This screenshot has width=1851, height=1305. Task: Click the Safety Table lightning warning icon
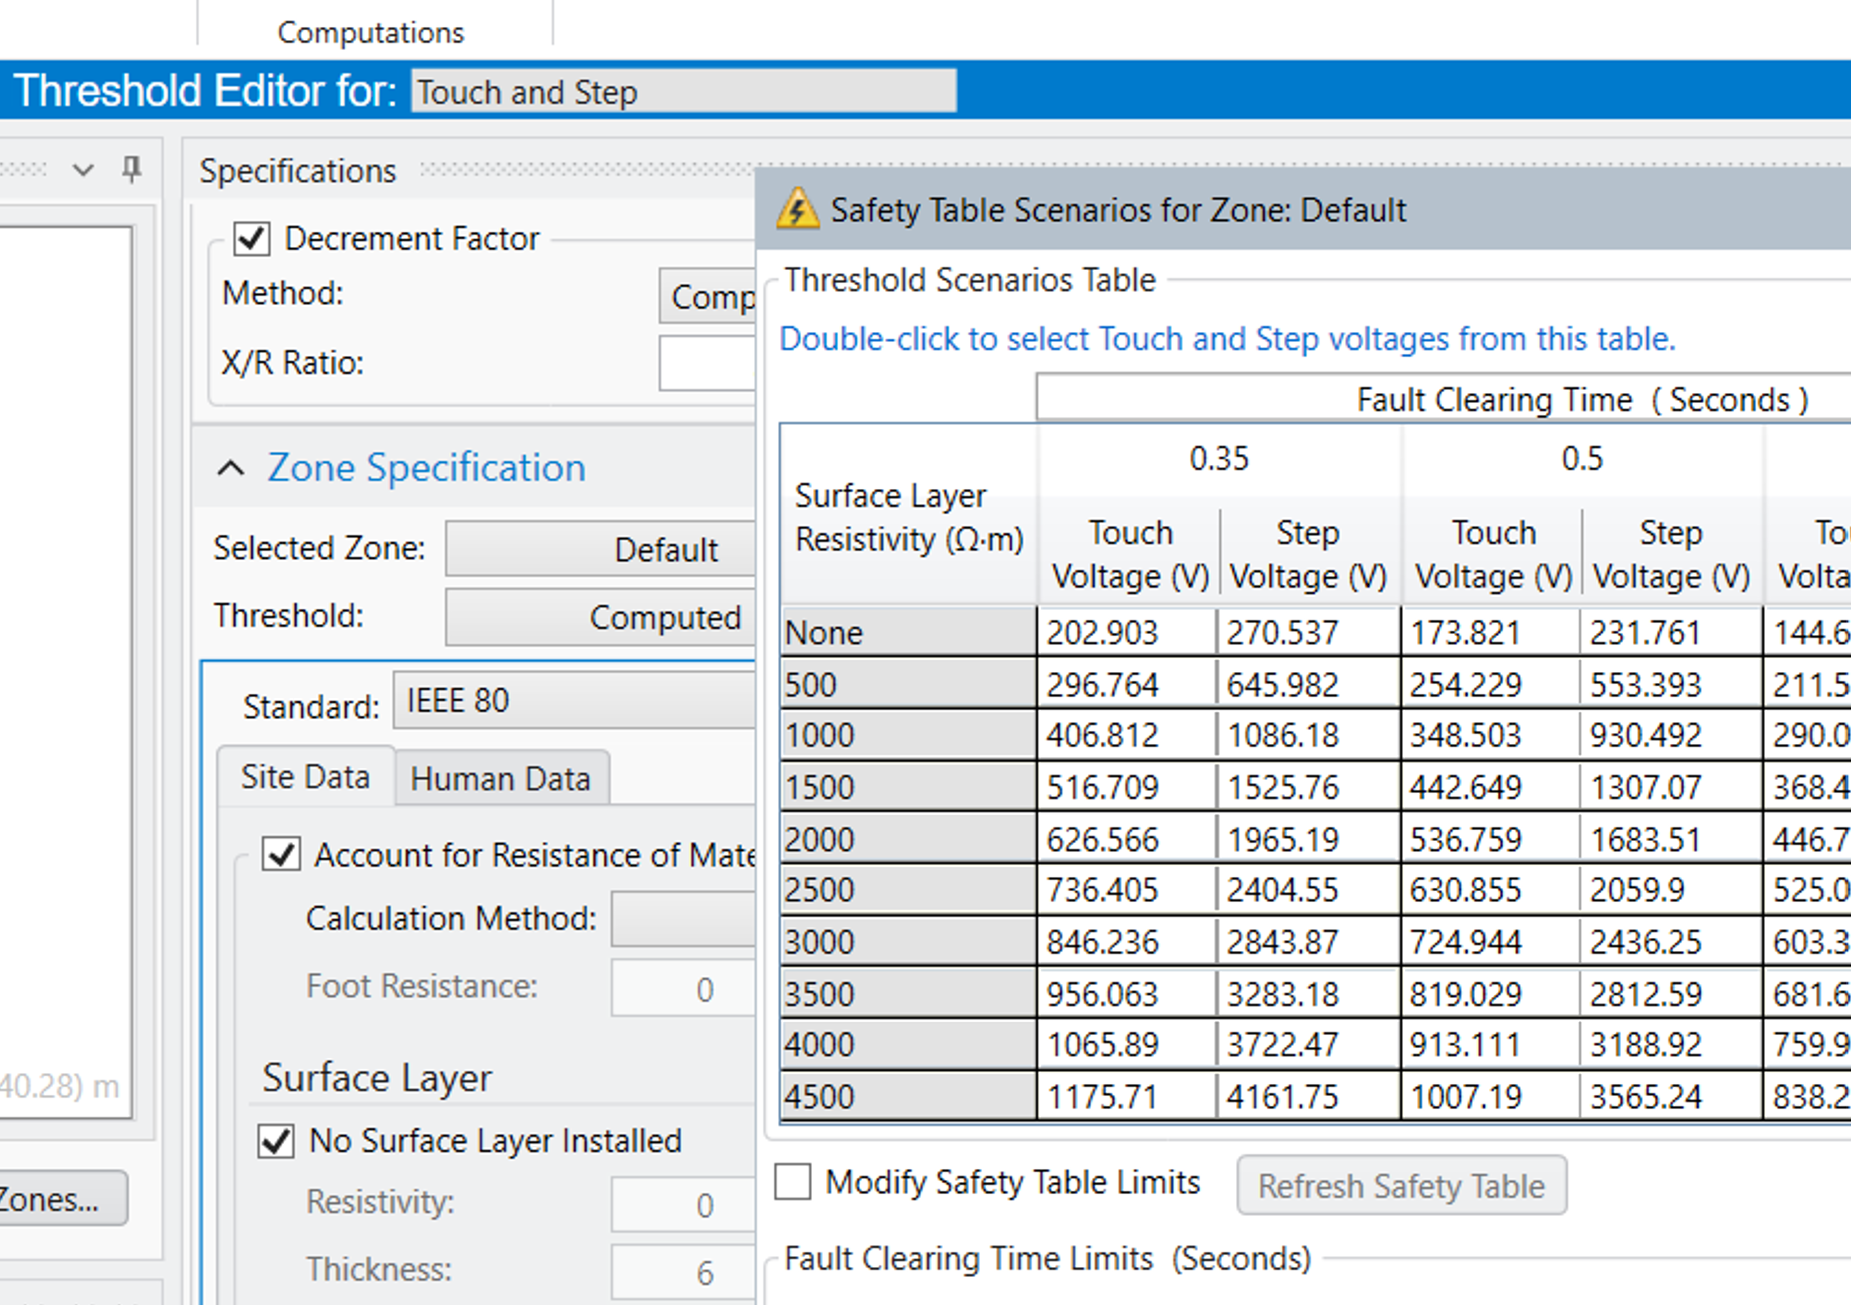tap(797, 209)
